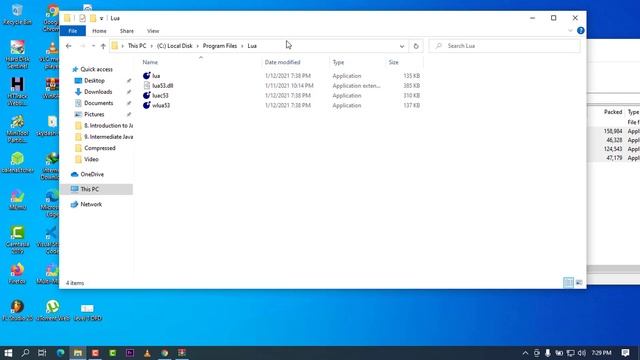The width and height of the screenshot is (640, 360).
Task: Open the volume control in system tray
Action: point(582,353)
